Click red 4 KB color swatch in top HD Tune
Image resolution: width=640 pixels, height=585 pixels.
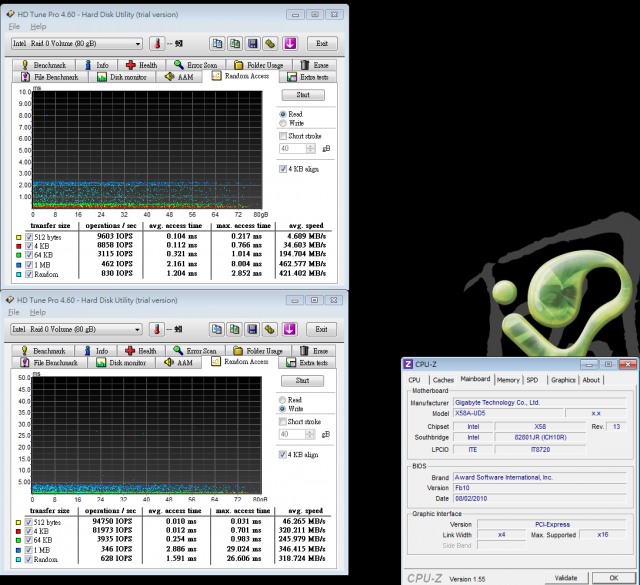[x=18, y=246]
